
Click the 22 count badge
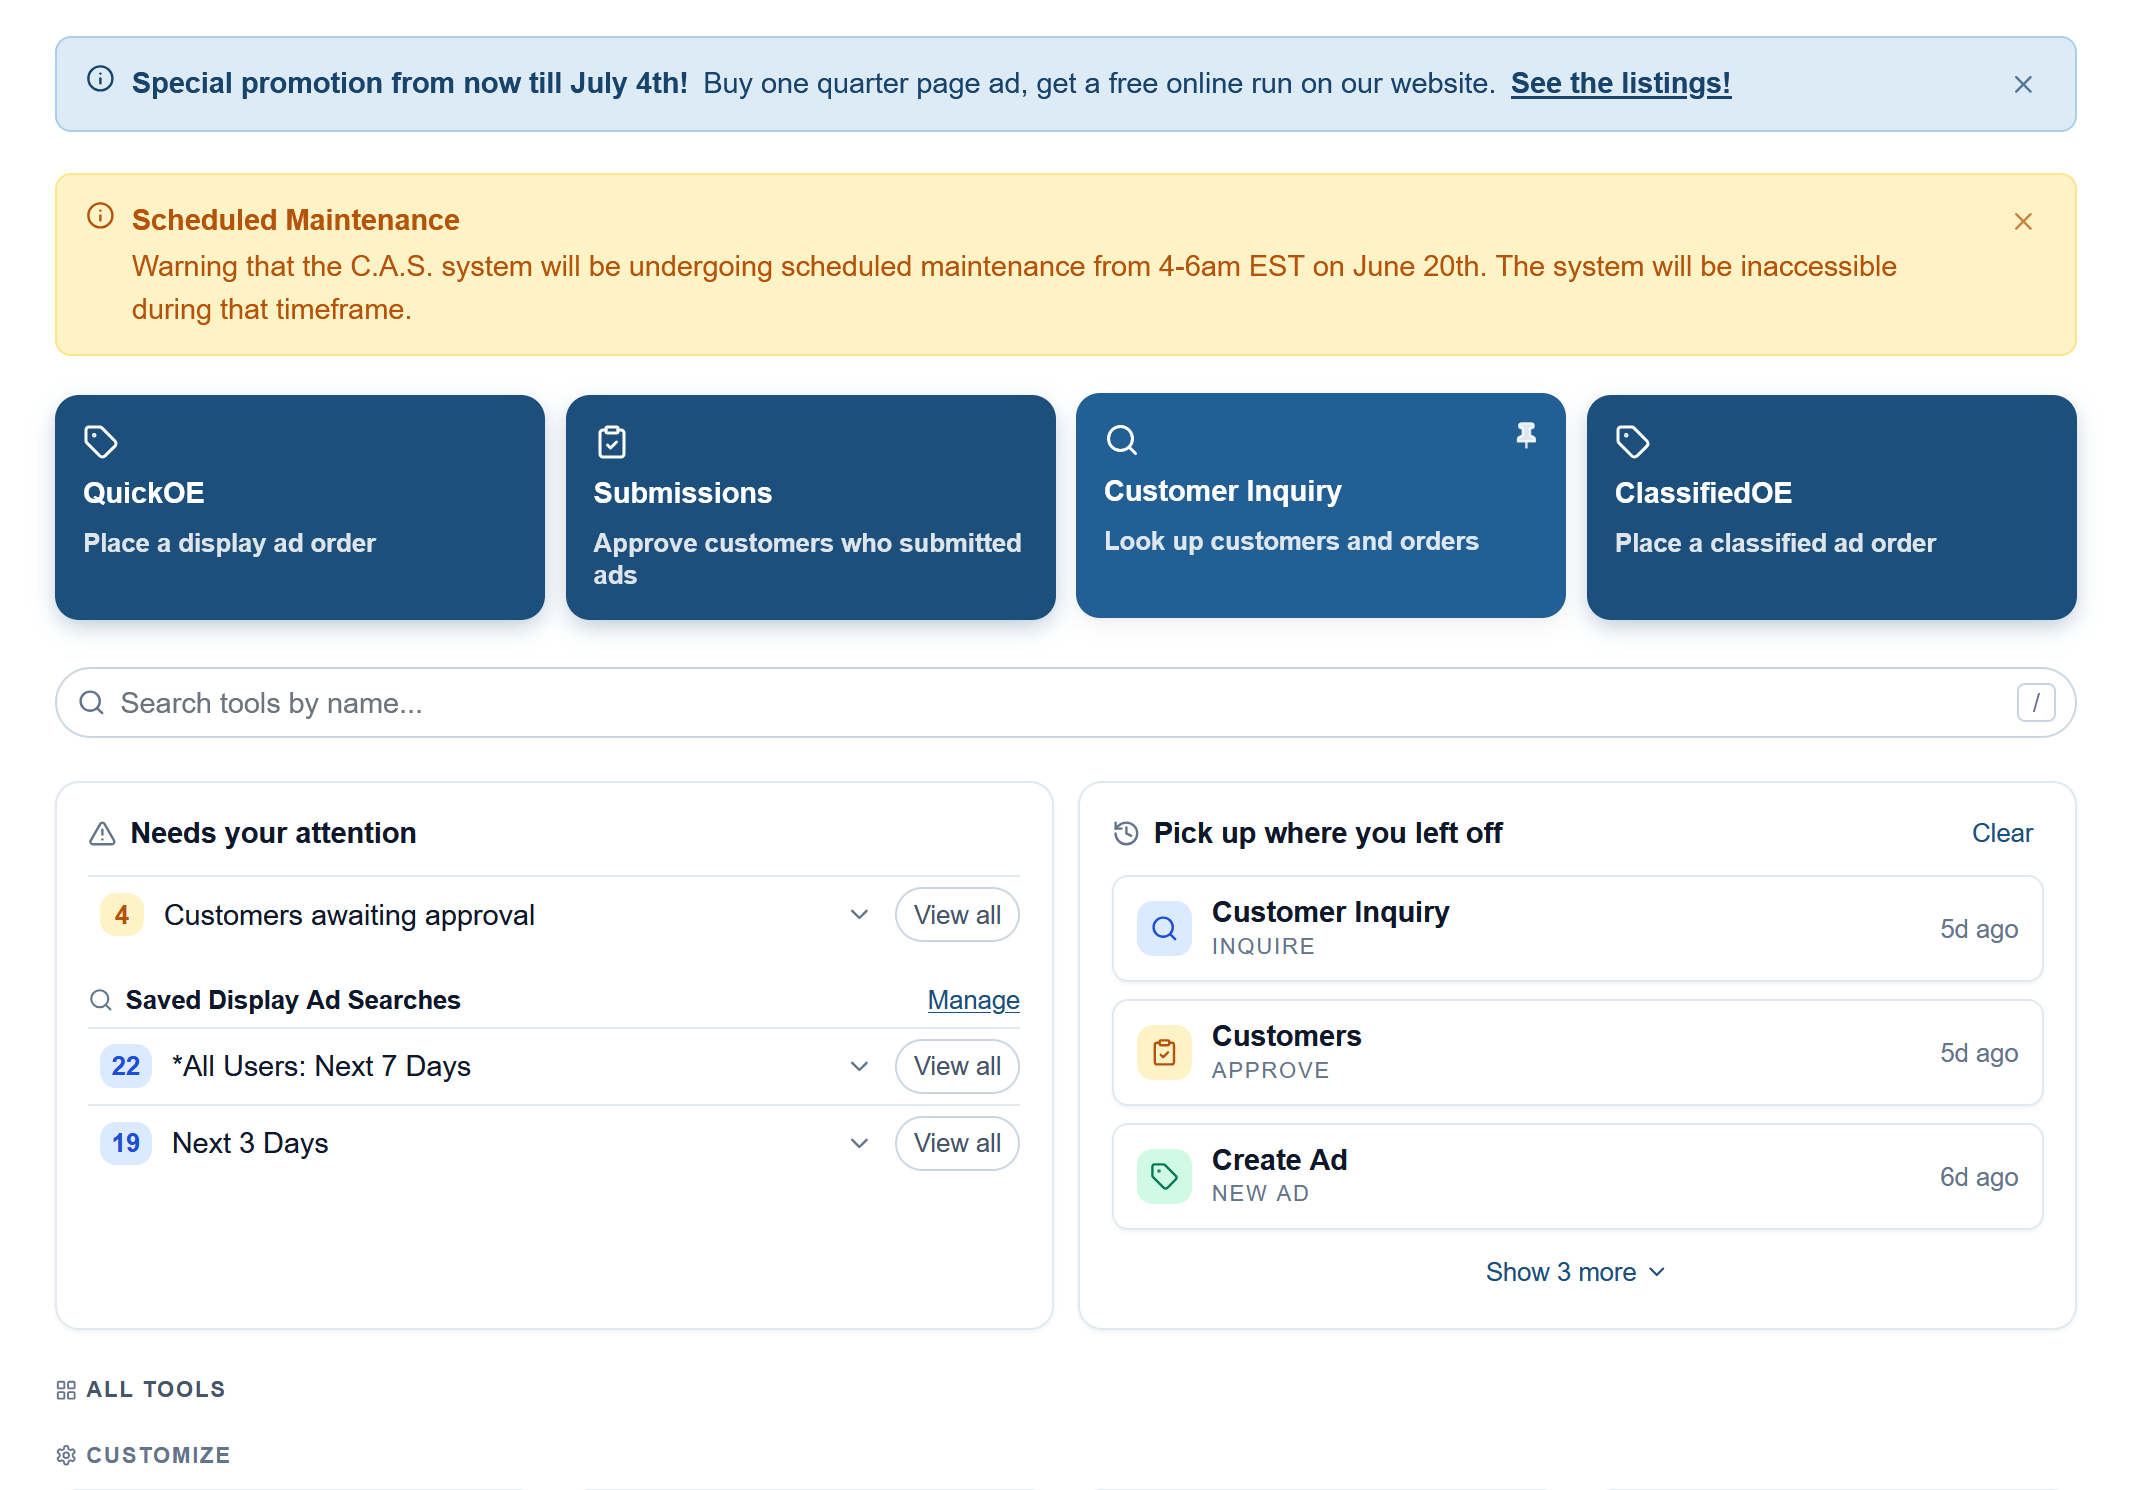(126, 1066)
